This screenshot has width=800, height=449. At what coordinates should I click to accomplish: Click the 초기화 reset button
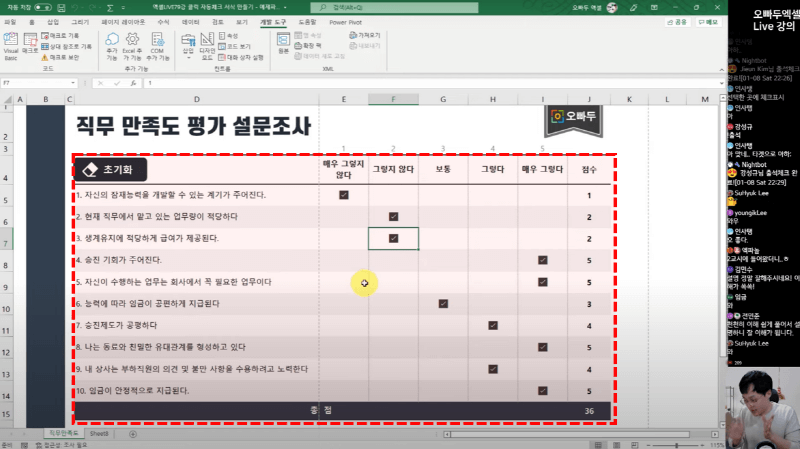(111, 169)
